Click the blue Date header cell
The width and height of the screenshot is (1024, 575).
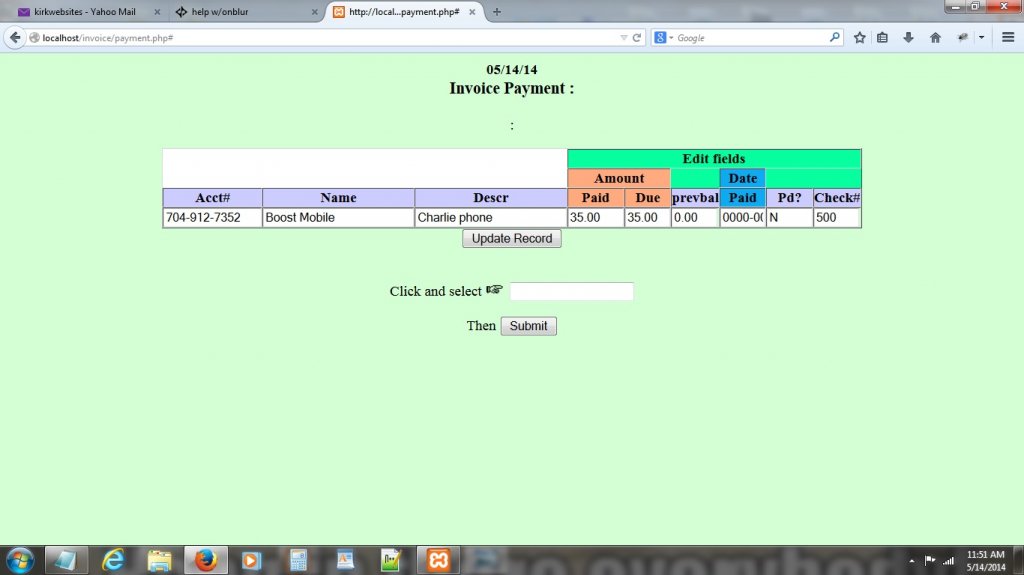tap(743, 178)
